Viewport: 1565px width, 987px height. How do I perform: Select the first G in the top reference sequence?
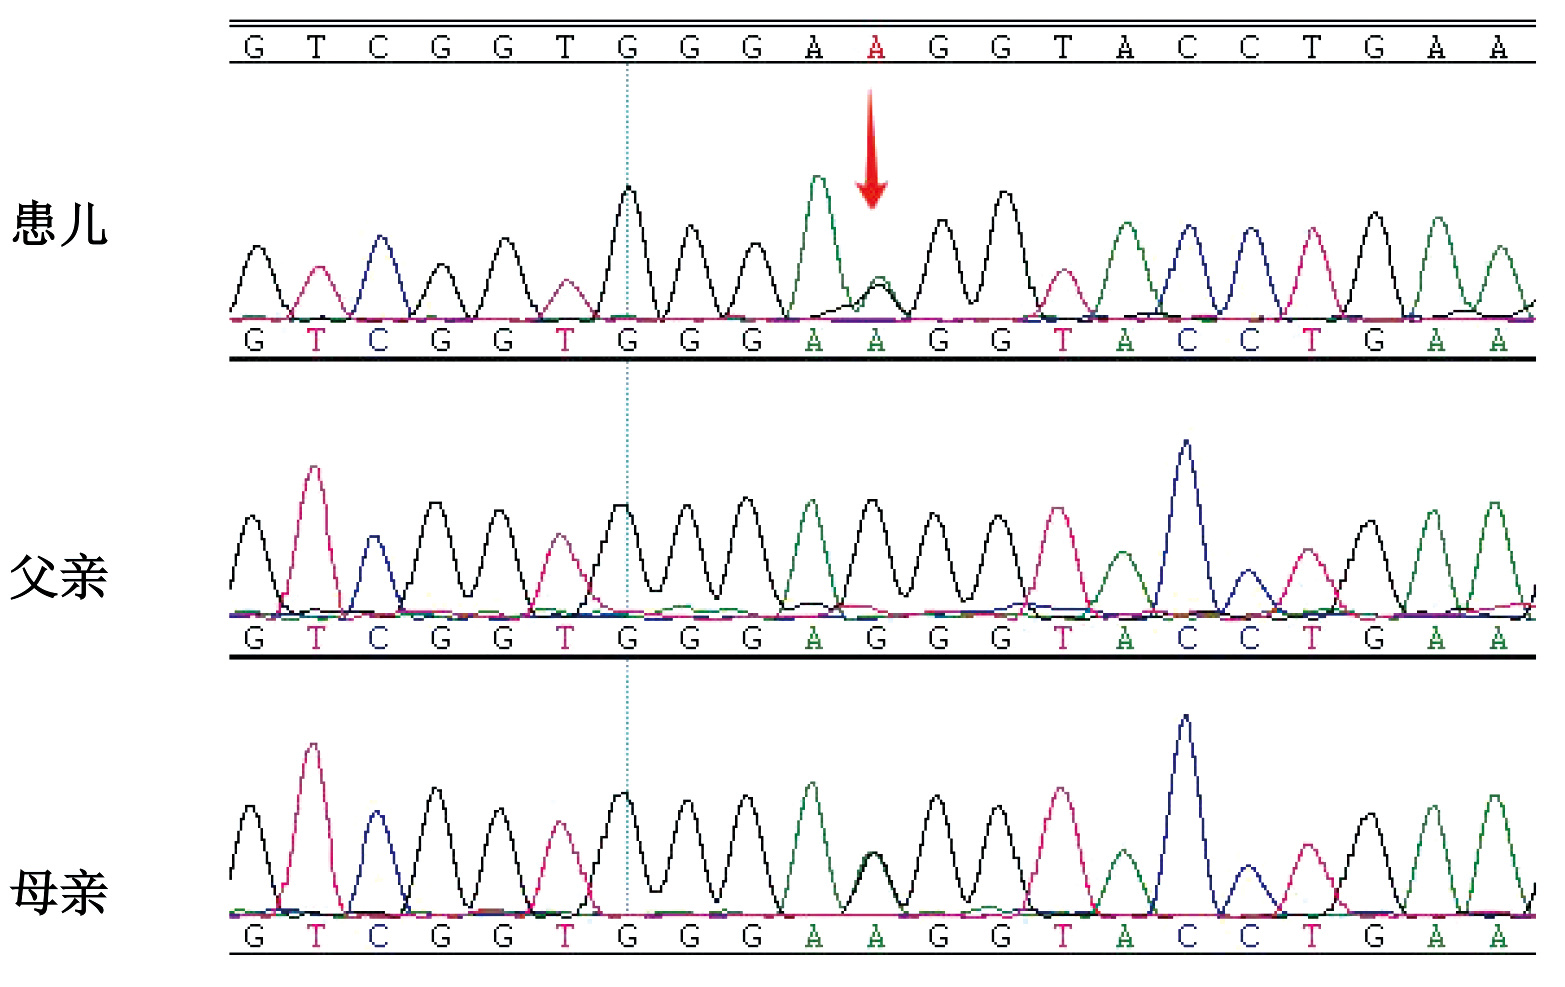point(254,47)
